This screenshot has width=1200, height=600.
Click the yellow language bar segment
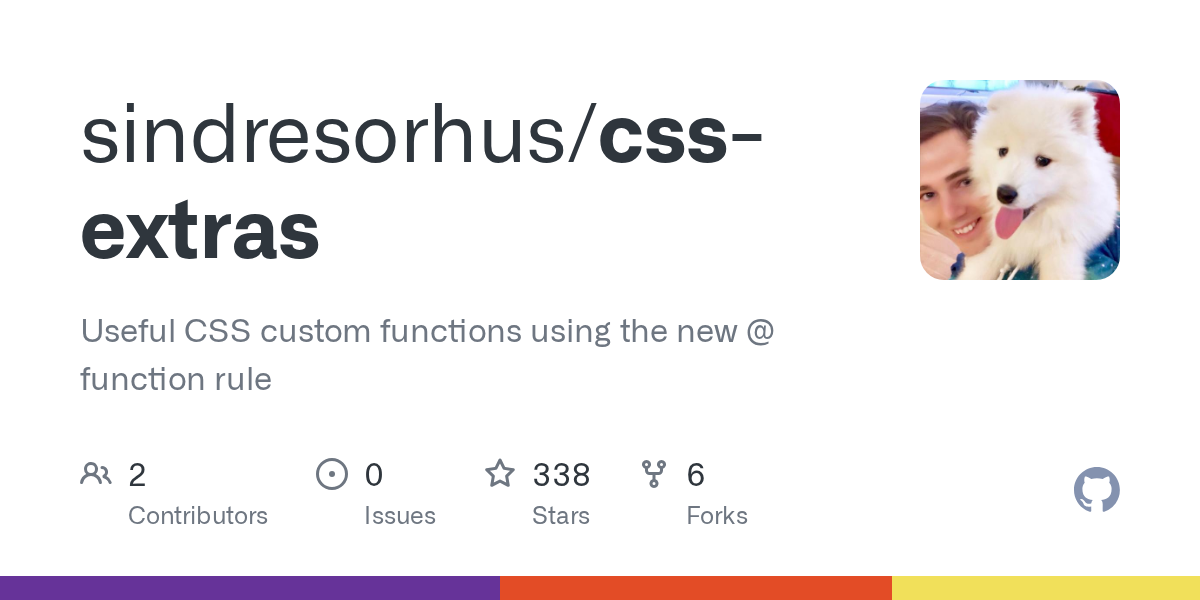1046,588
